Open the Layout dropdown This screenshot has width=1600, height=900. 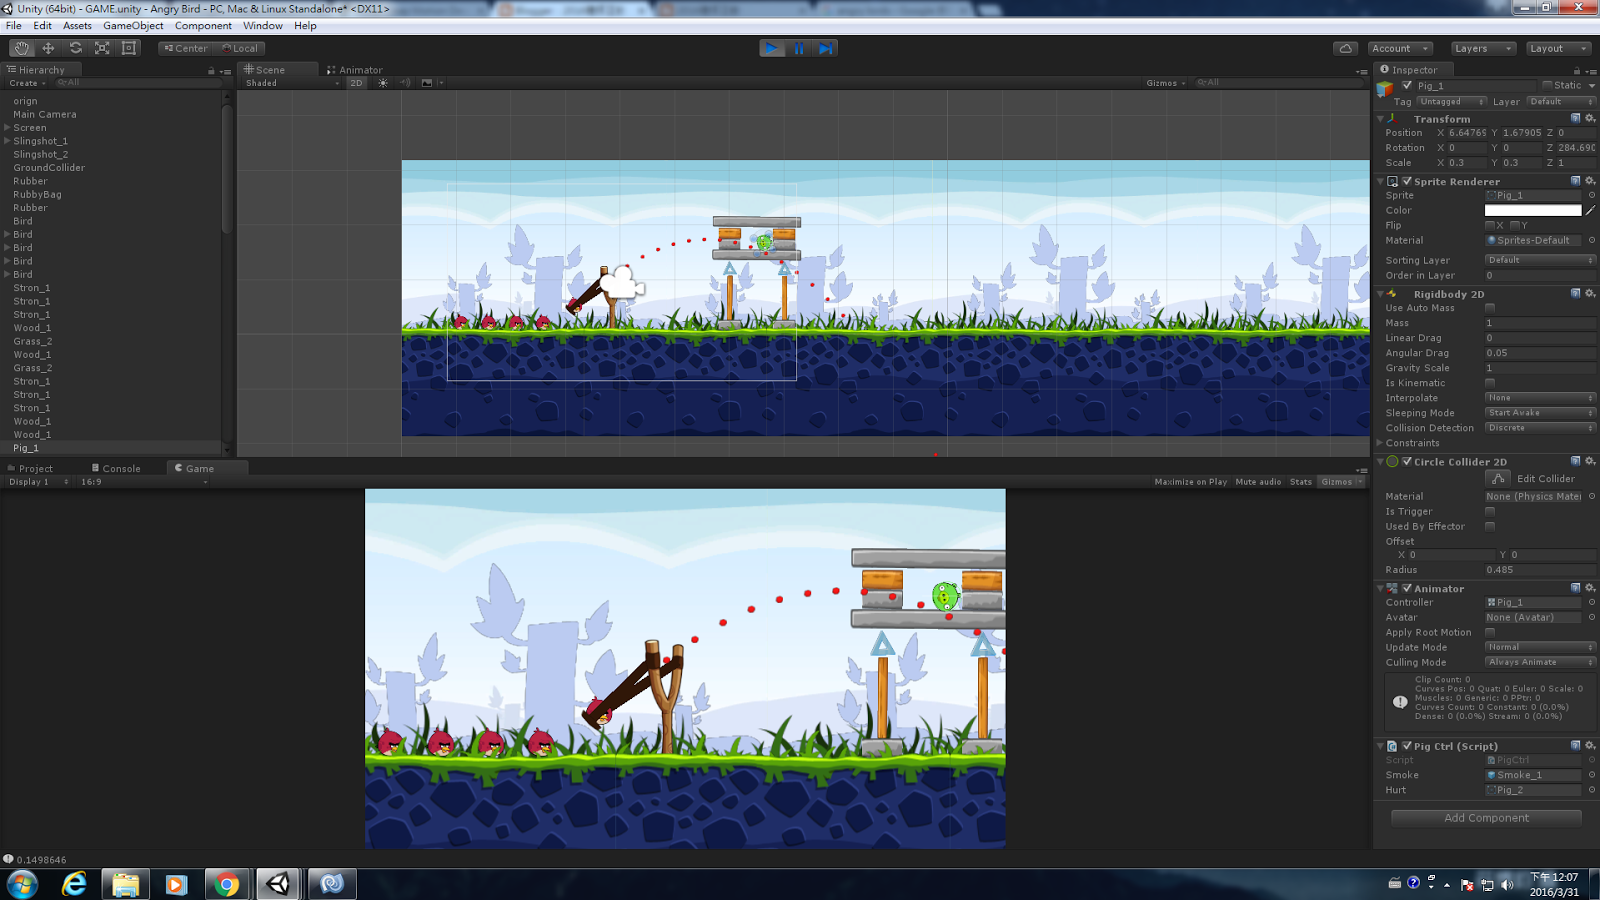[x=1557, y=48]
